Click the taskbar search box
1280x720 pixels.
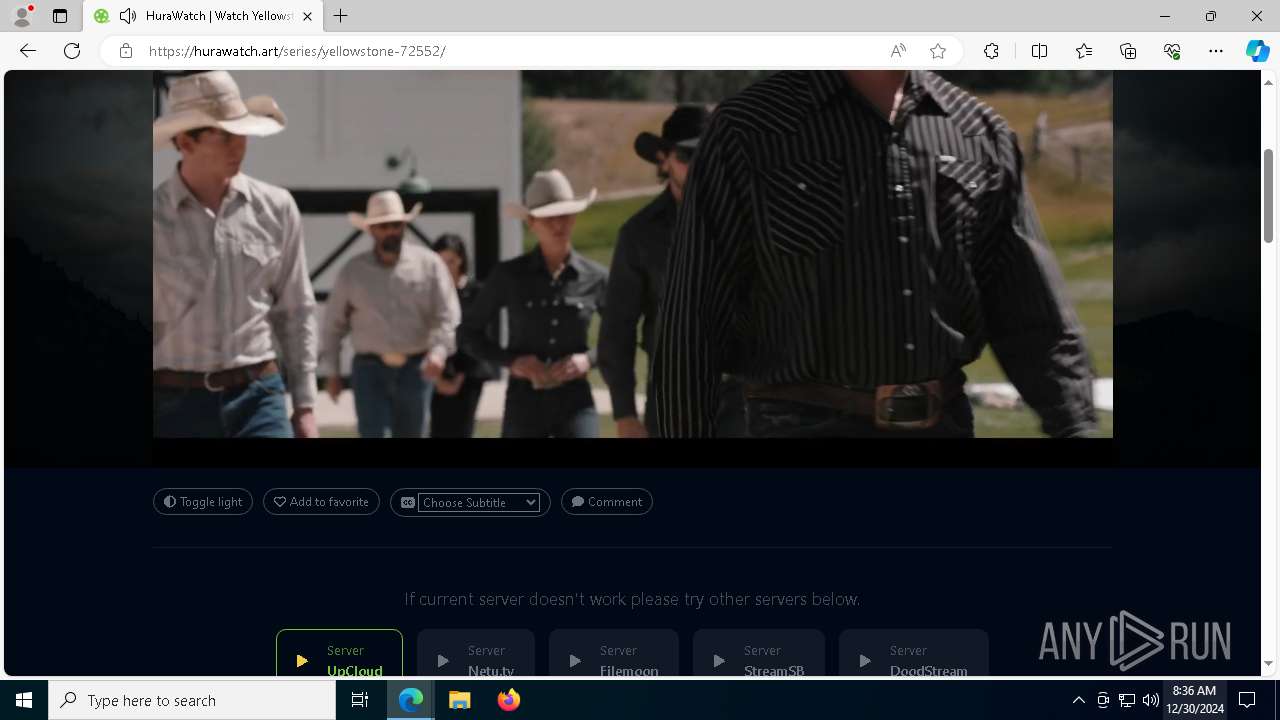[192, 700]
